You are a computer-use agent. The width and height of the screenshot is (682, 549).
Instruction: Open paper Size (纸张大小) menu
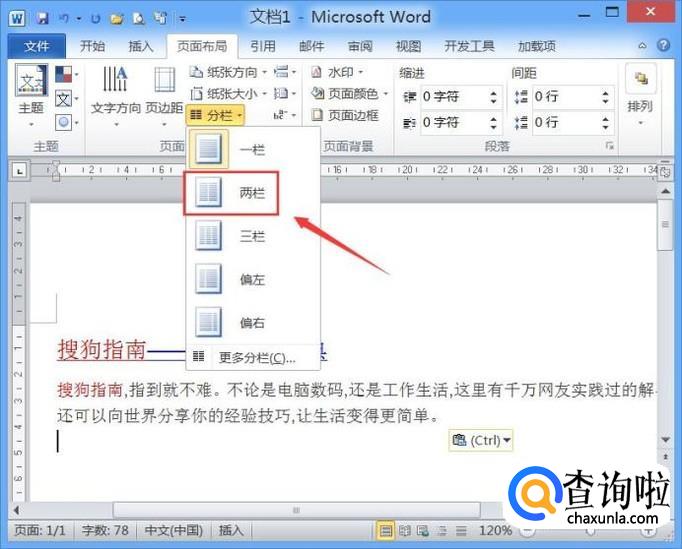(x=228, y=94)
